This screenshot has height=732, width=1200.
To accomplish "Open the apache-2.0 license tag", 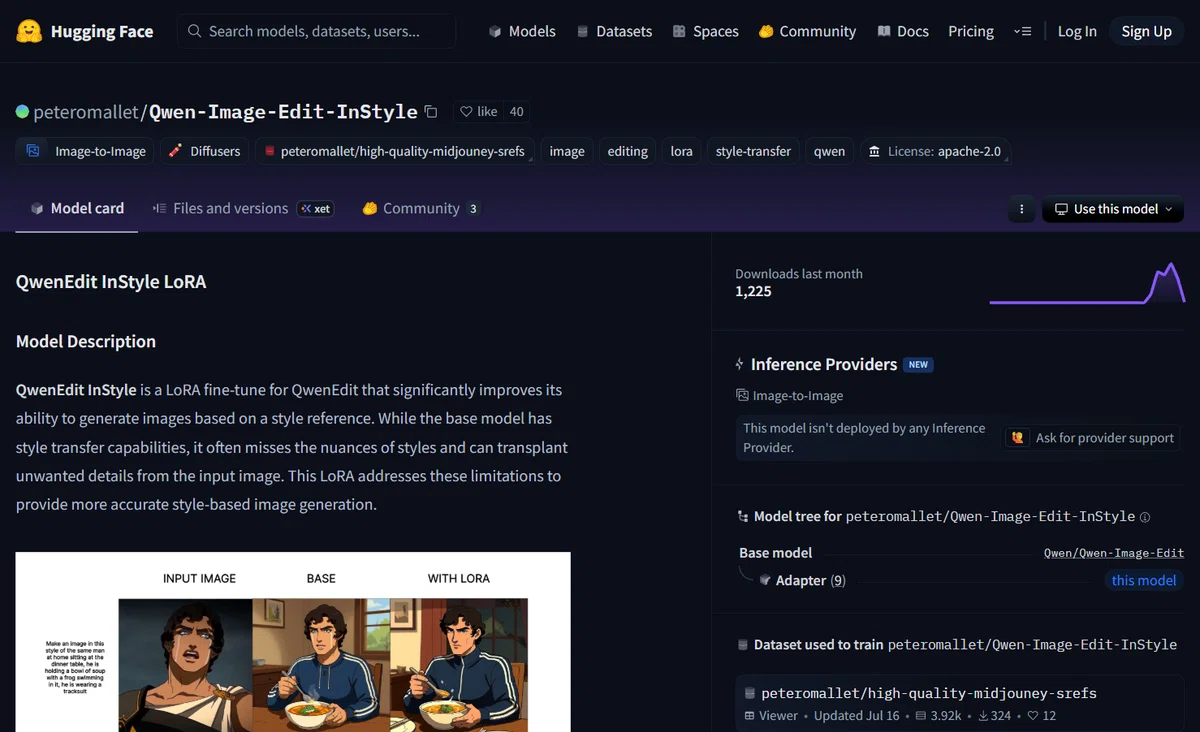I will (935, 151).
